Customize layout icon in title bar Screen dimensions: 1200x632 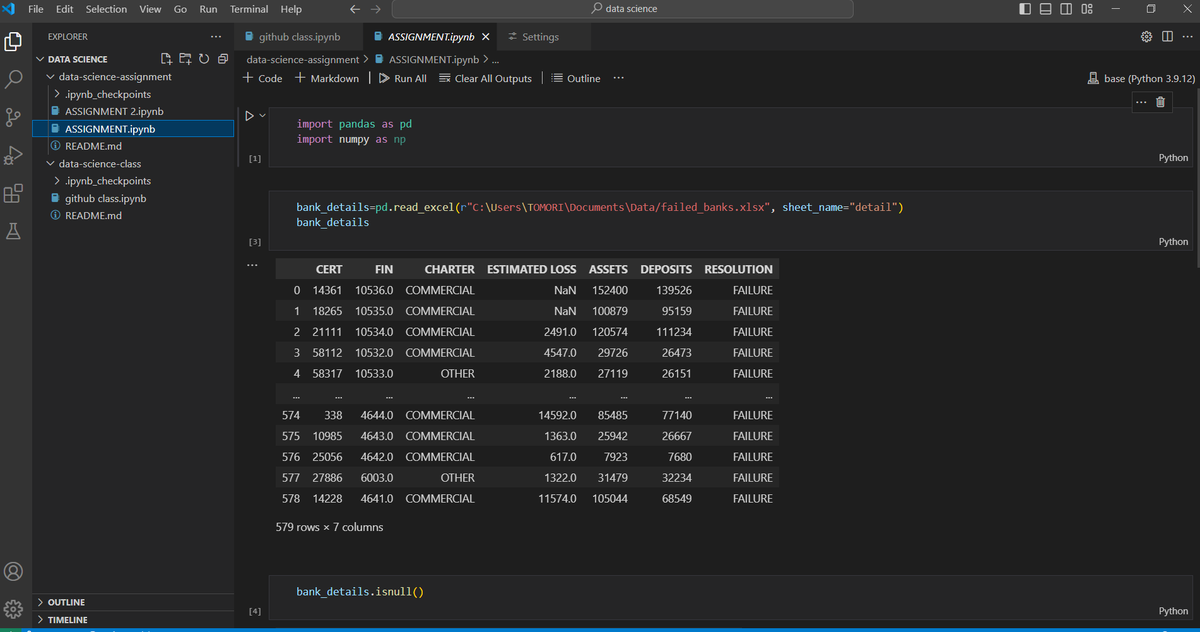pos(1087,9)
